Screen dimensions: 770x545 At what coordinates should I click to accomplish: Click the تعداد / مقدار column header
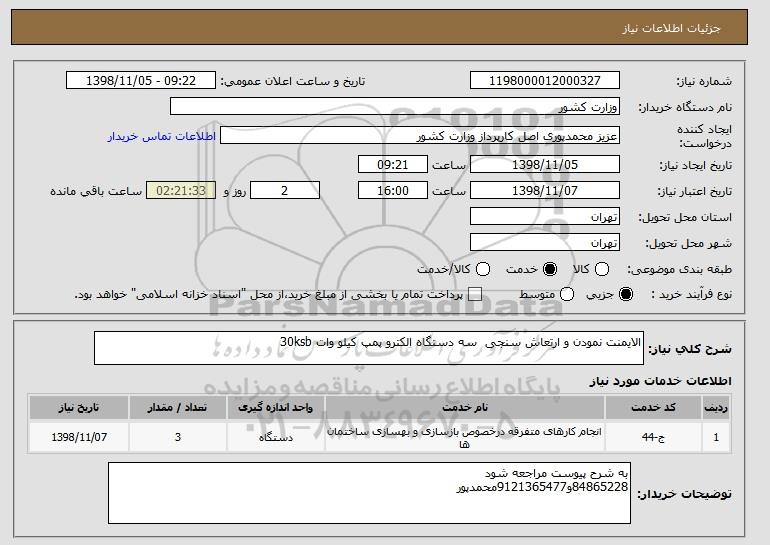click(177, 408)
